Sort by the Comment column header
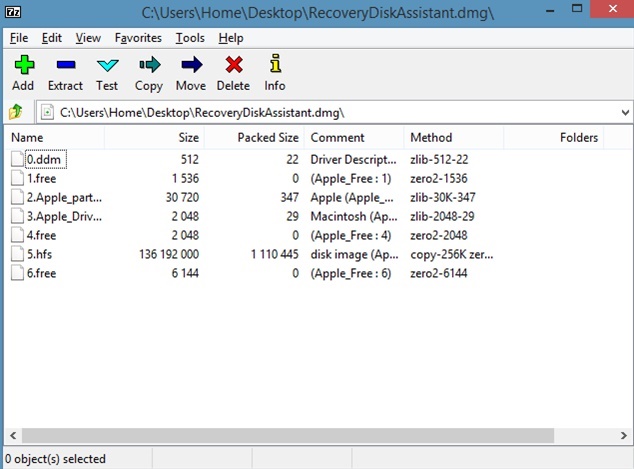Screen dimensions: 634x469 point(354,137)
